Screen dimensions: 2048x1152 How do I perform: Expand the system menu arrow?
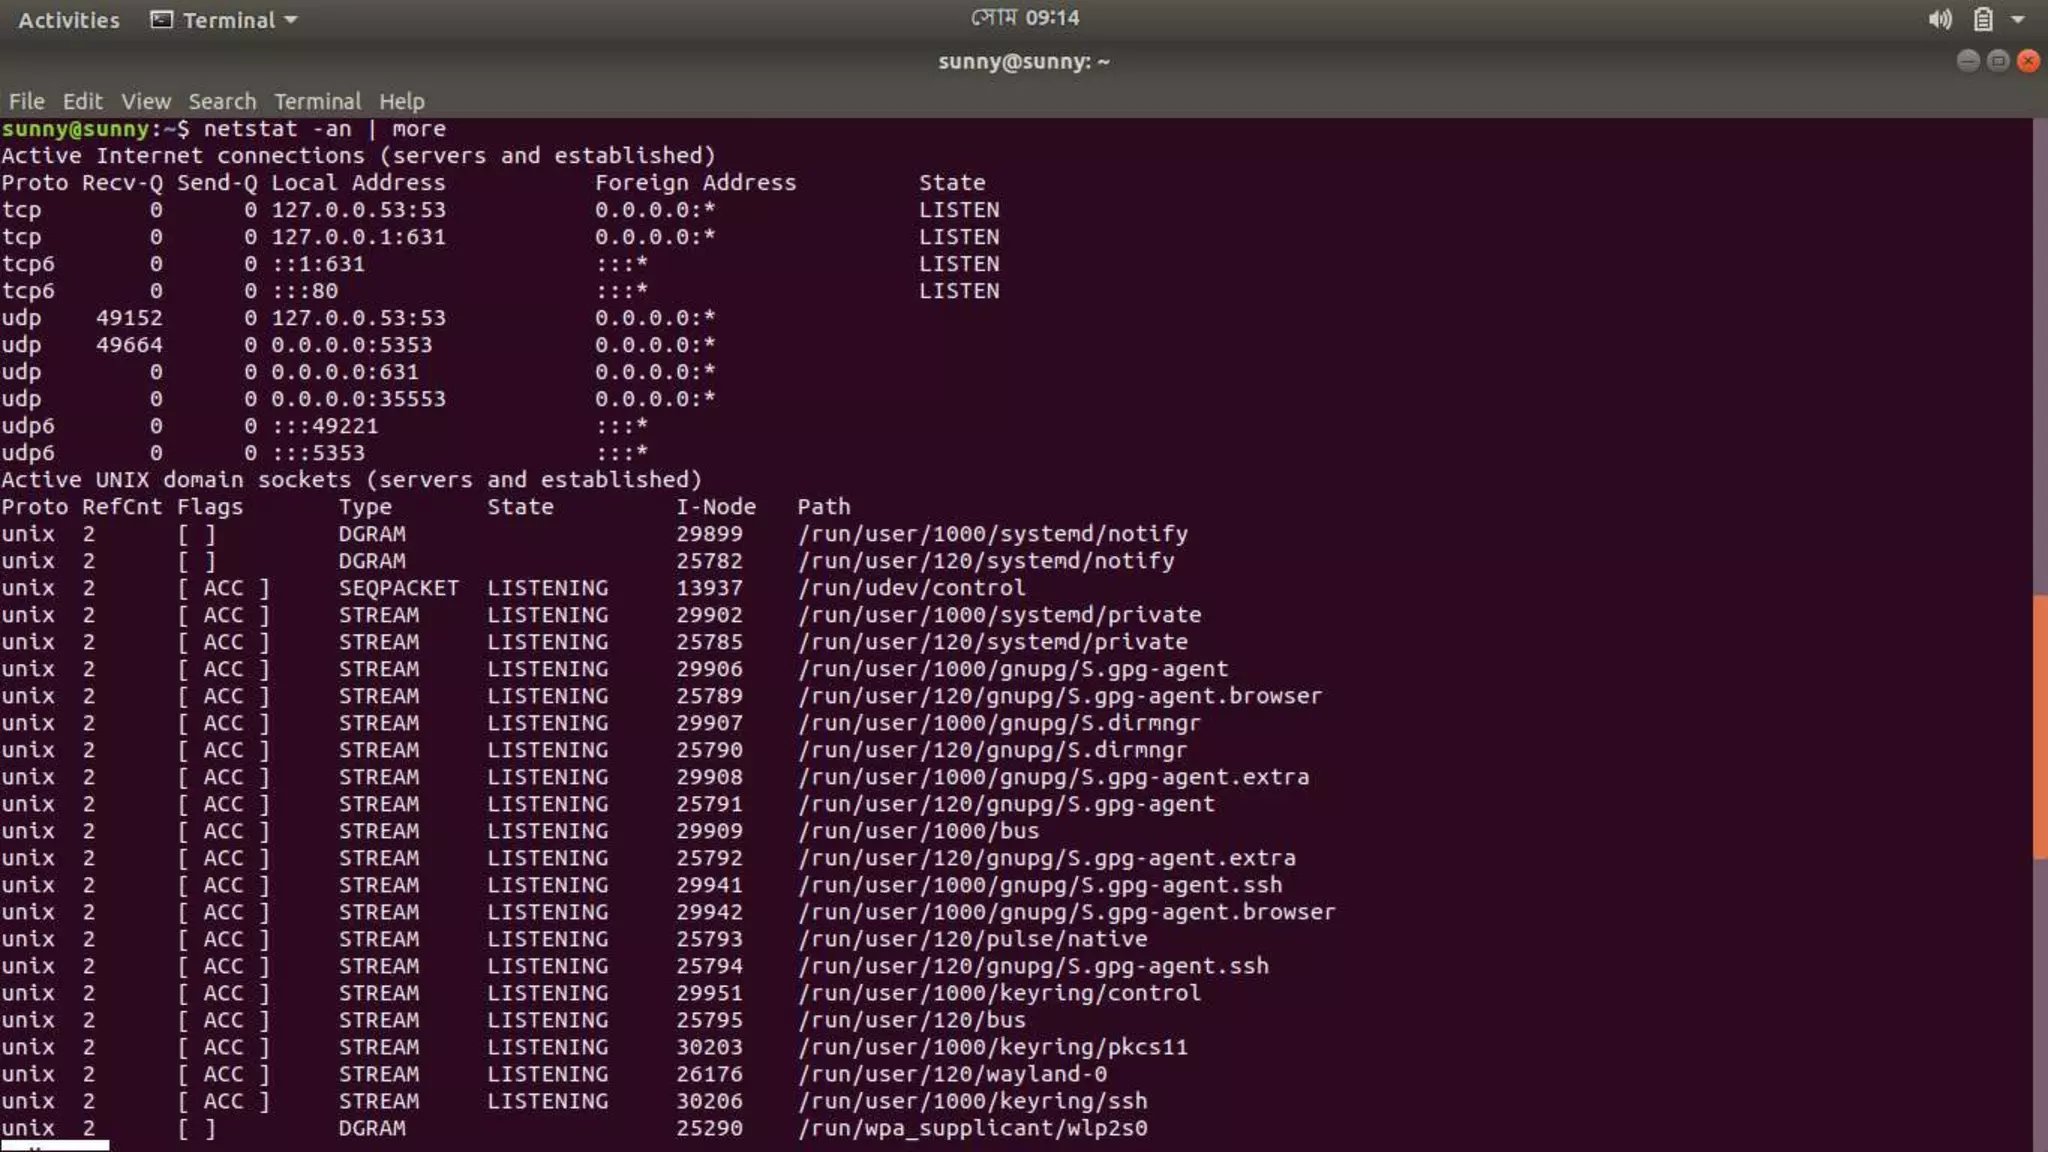click(x=2018, y=20)
